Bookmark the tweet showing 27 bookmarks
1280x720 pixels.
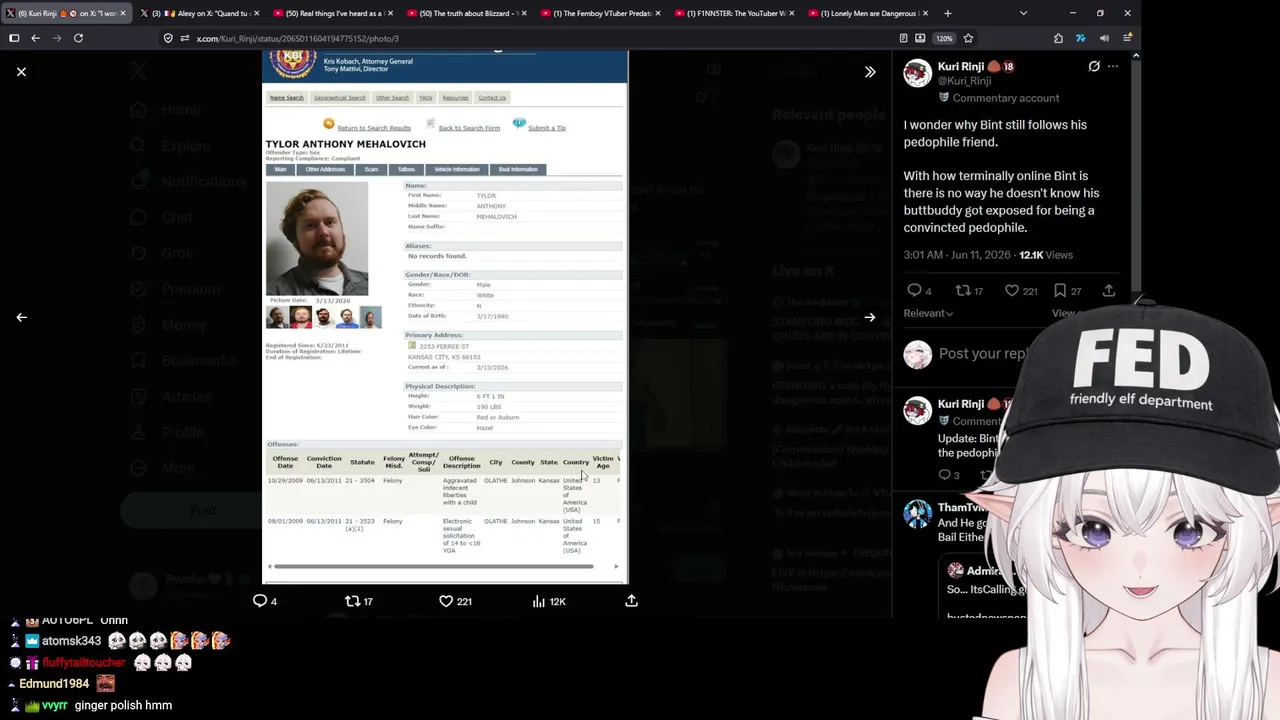click(1069, 291)
